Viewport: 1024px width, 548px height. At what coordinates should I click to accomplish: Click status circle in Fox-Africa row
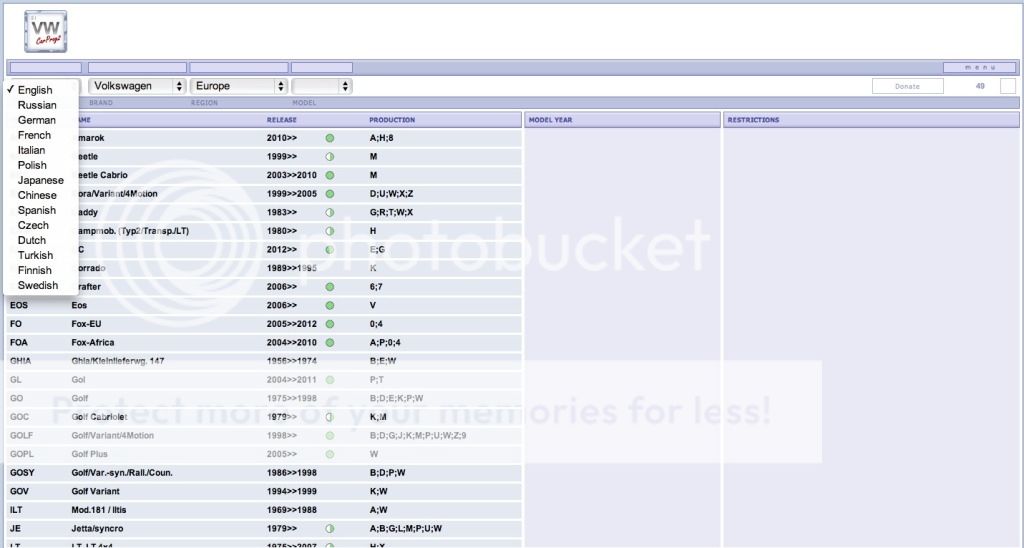[330, 343]
